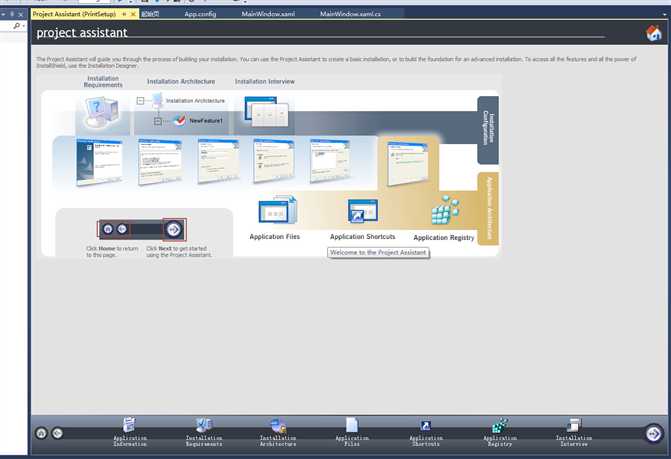
Task: Click the Installation Configuration vertical tab
Action: (488, 130)
